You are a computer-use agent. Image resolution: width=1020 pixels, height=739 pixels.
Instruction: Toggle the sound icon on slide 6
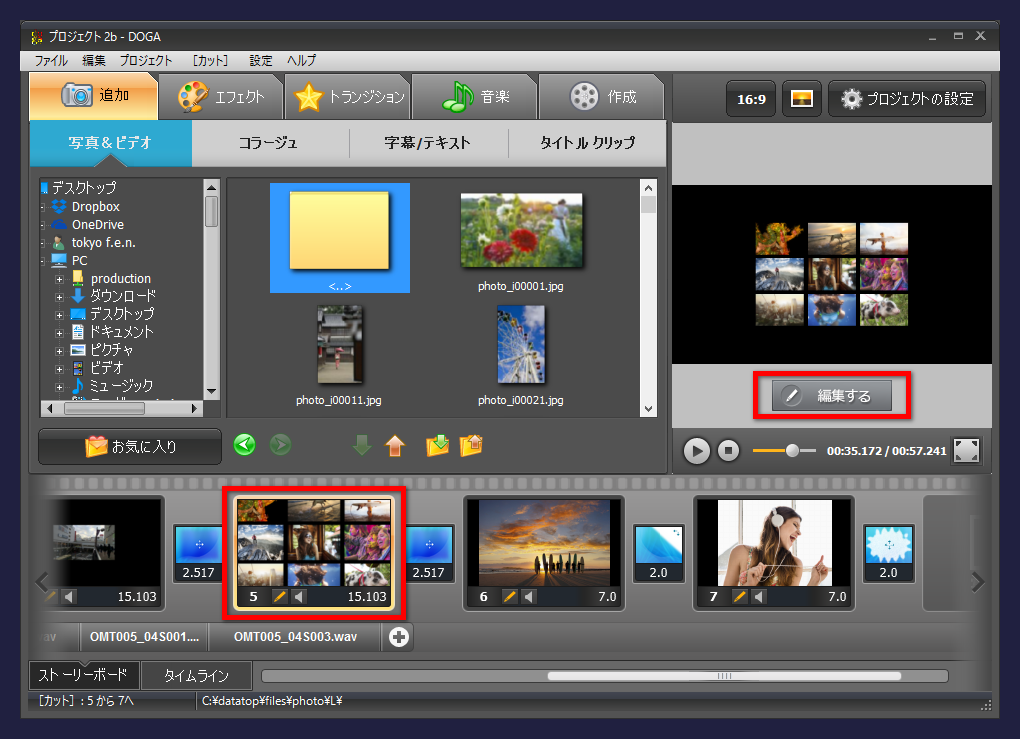(529, 597)
